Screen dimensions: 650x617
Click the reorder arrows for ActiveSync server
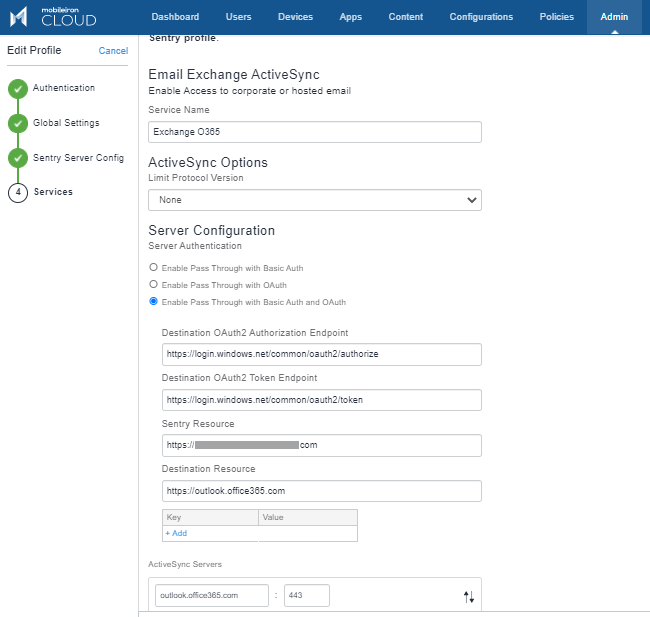pos(469,597)
